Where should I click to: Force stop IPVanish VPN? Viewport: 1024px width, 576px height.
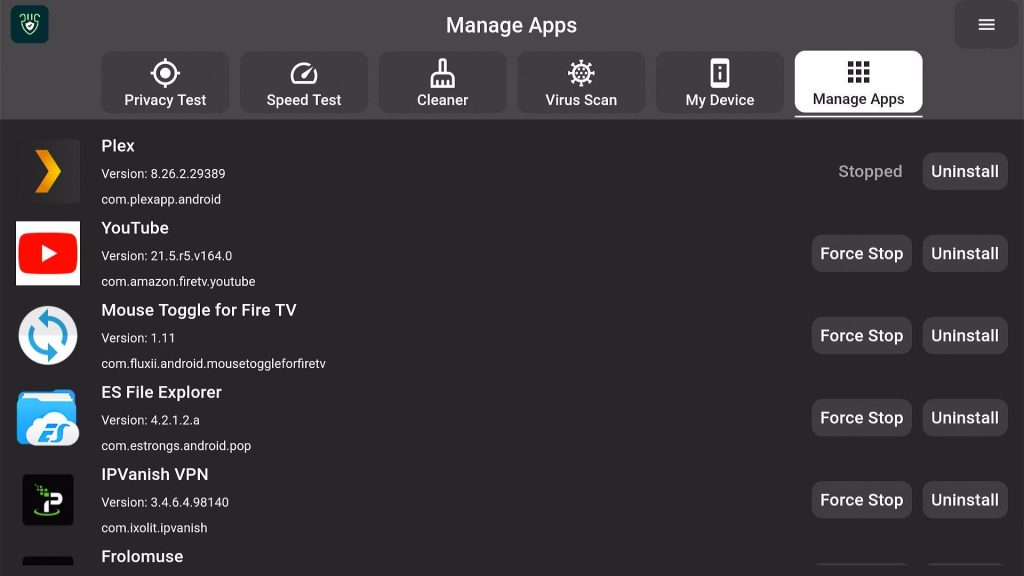pyautogui.click(x=861, y=500)
